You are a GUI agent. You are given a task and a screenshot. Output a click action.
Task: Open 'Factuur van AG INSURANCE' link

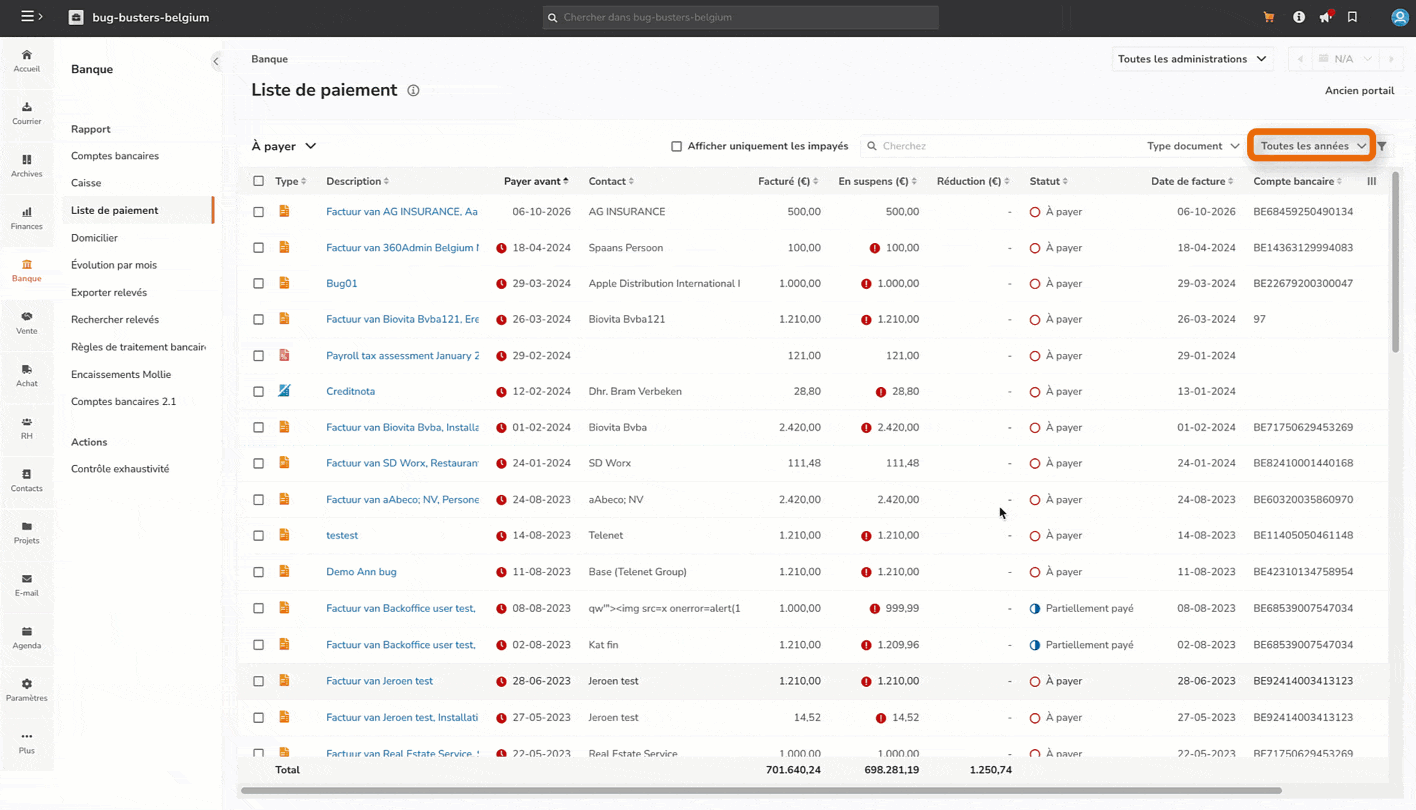pyautogui.click(x=401, y=212)
